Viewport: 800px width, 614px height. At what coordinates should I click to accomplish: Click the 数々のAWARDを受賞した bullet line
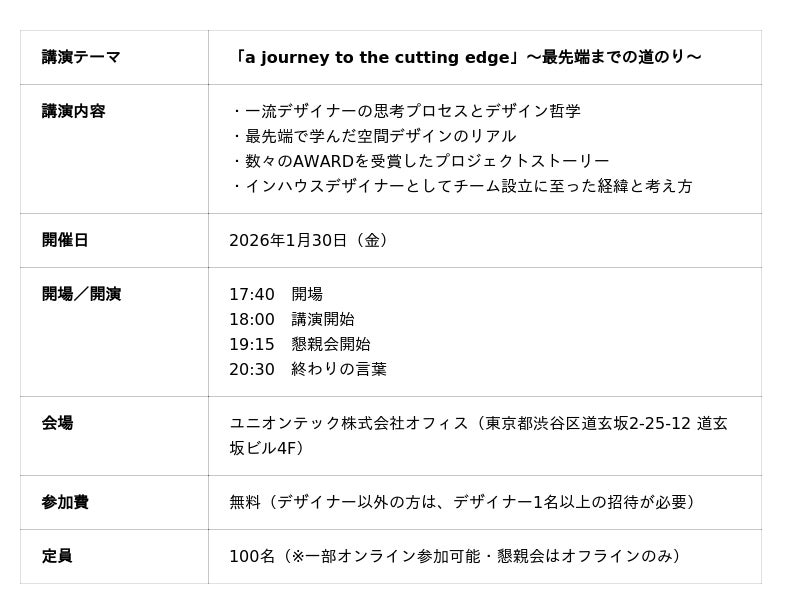click(419, 161)
